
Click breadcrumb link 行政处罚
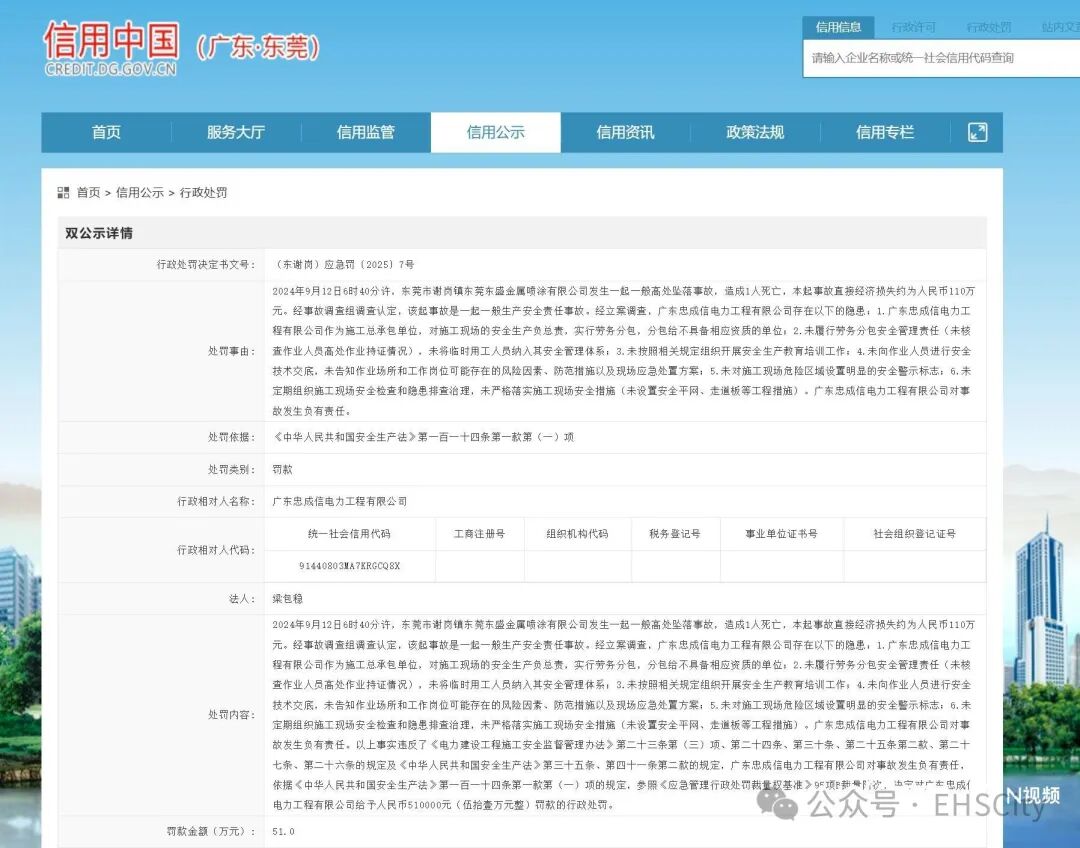tap(204, 192)
